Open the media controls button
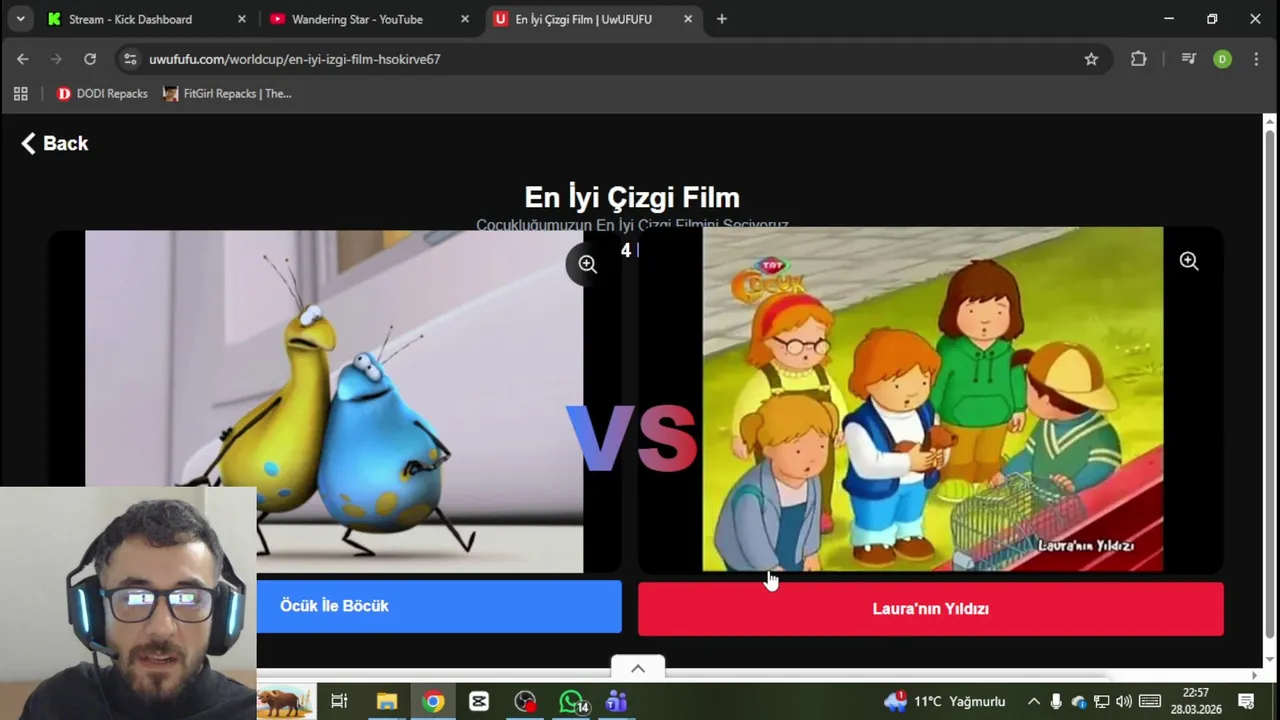The height and width of the screenshot is (720, 1280). (x=1188, y=59)
